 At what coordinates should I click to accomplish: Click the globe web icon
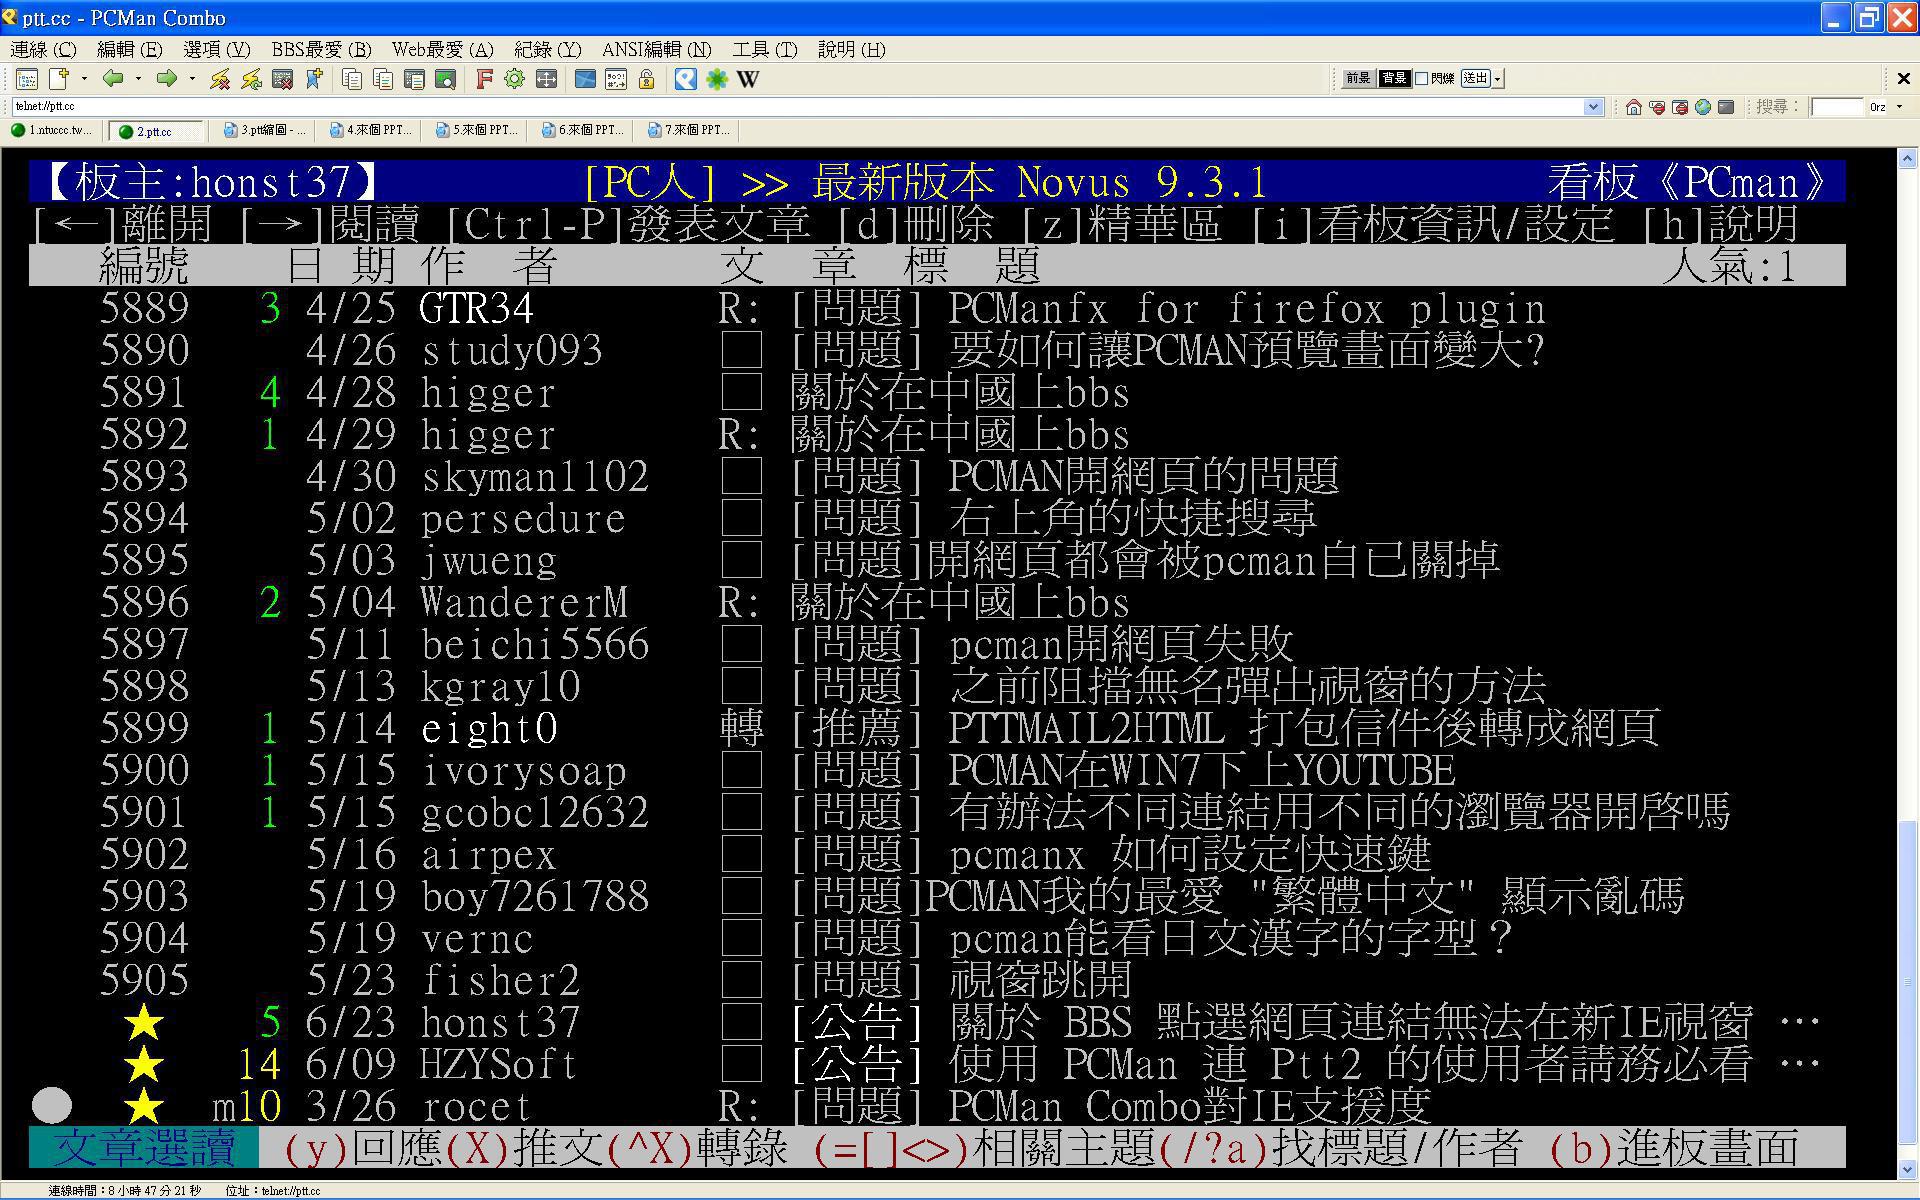pyautogui.click(x=1703, y=107)
